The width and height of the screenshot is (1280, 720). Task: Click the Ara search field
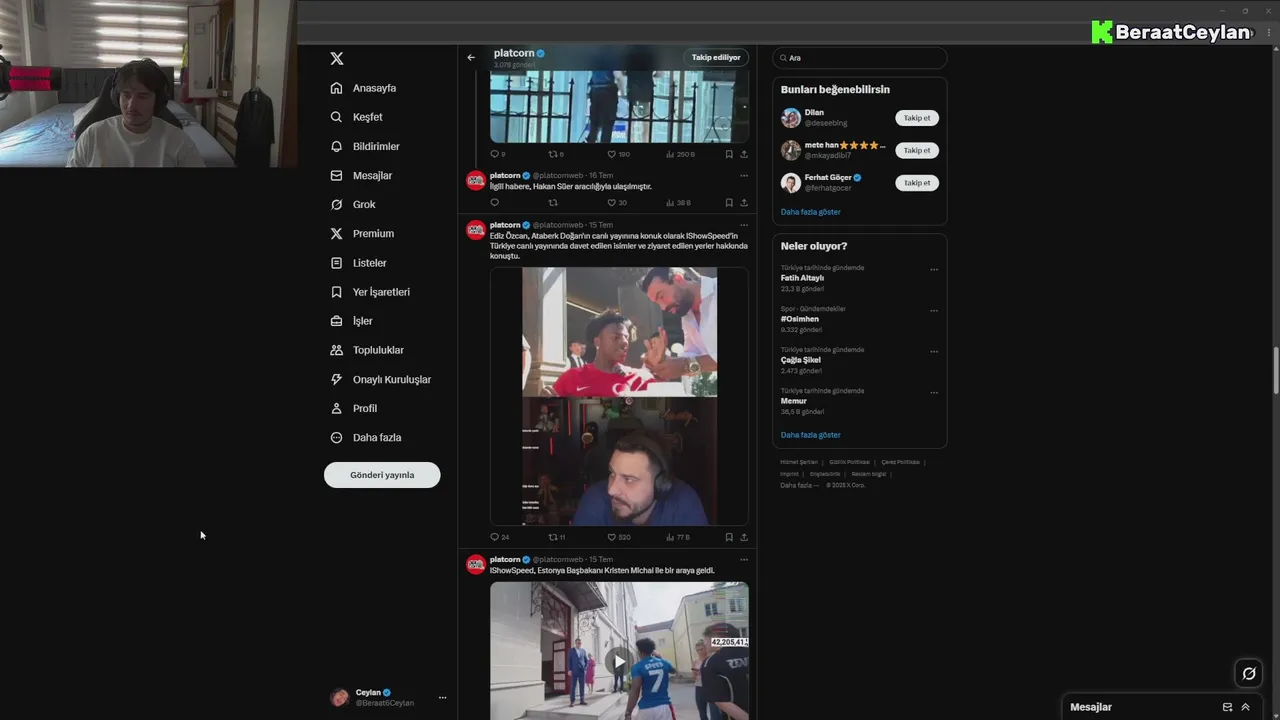tap(859, 58)
